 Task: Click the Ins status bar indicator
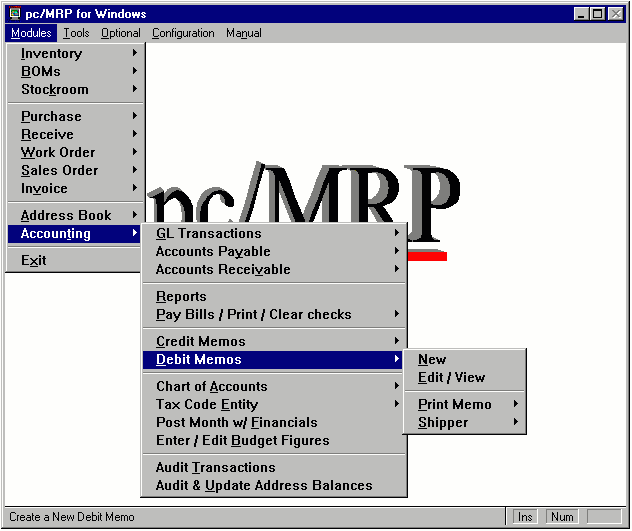click(x=525, y=517)
